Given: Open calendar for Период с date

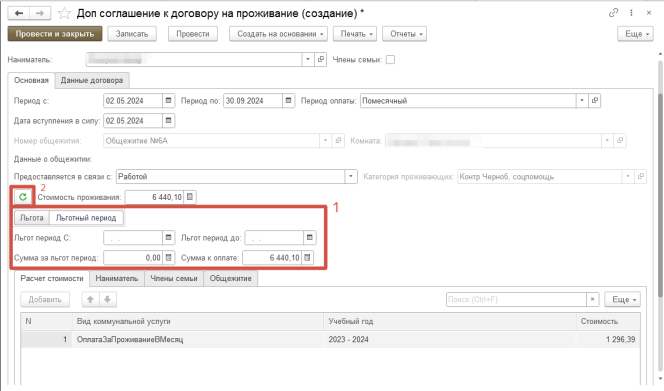Looking at the screenshot, I should (x=169, y=100).
